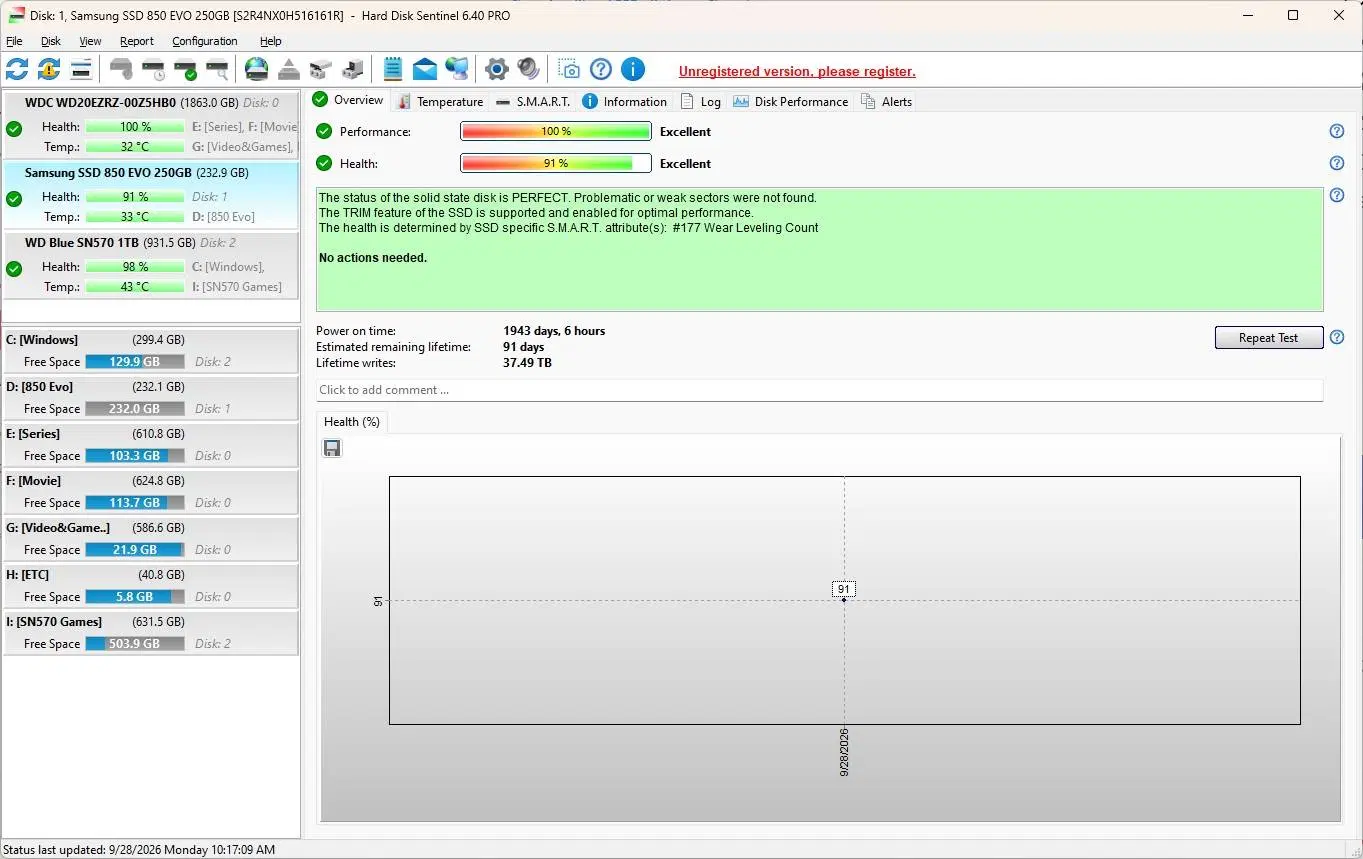Click the camera screenshot toolbar icon
Viewport: 1363px width, 859px height.
click(x=569, y=69)
